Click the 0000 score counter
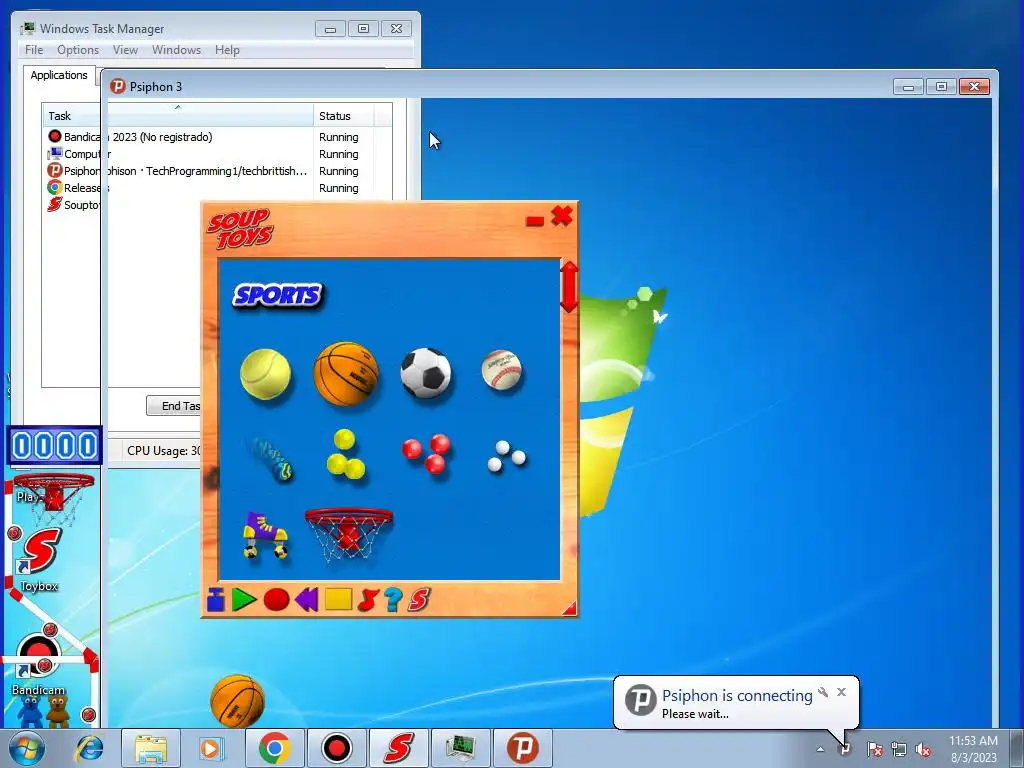 [x=54, y=445]
